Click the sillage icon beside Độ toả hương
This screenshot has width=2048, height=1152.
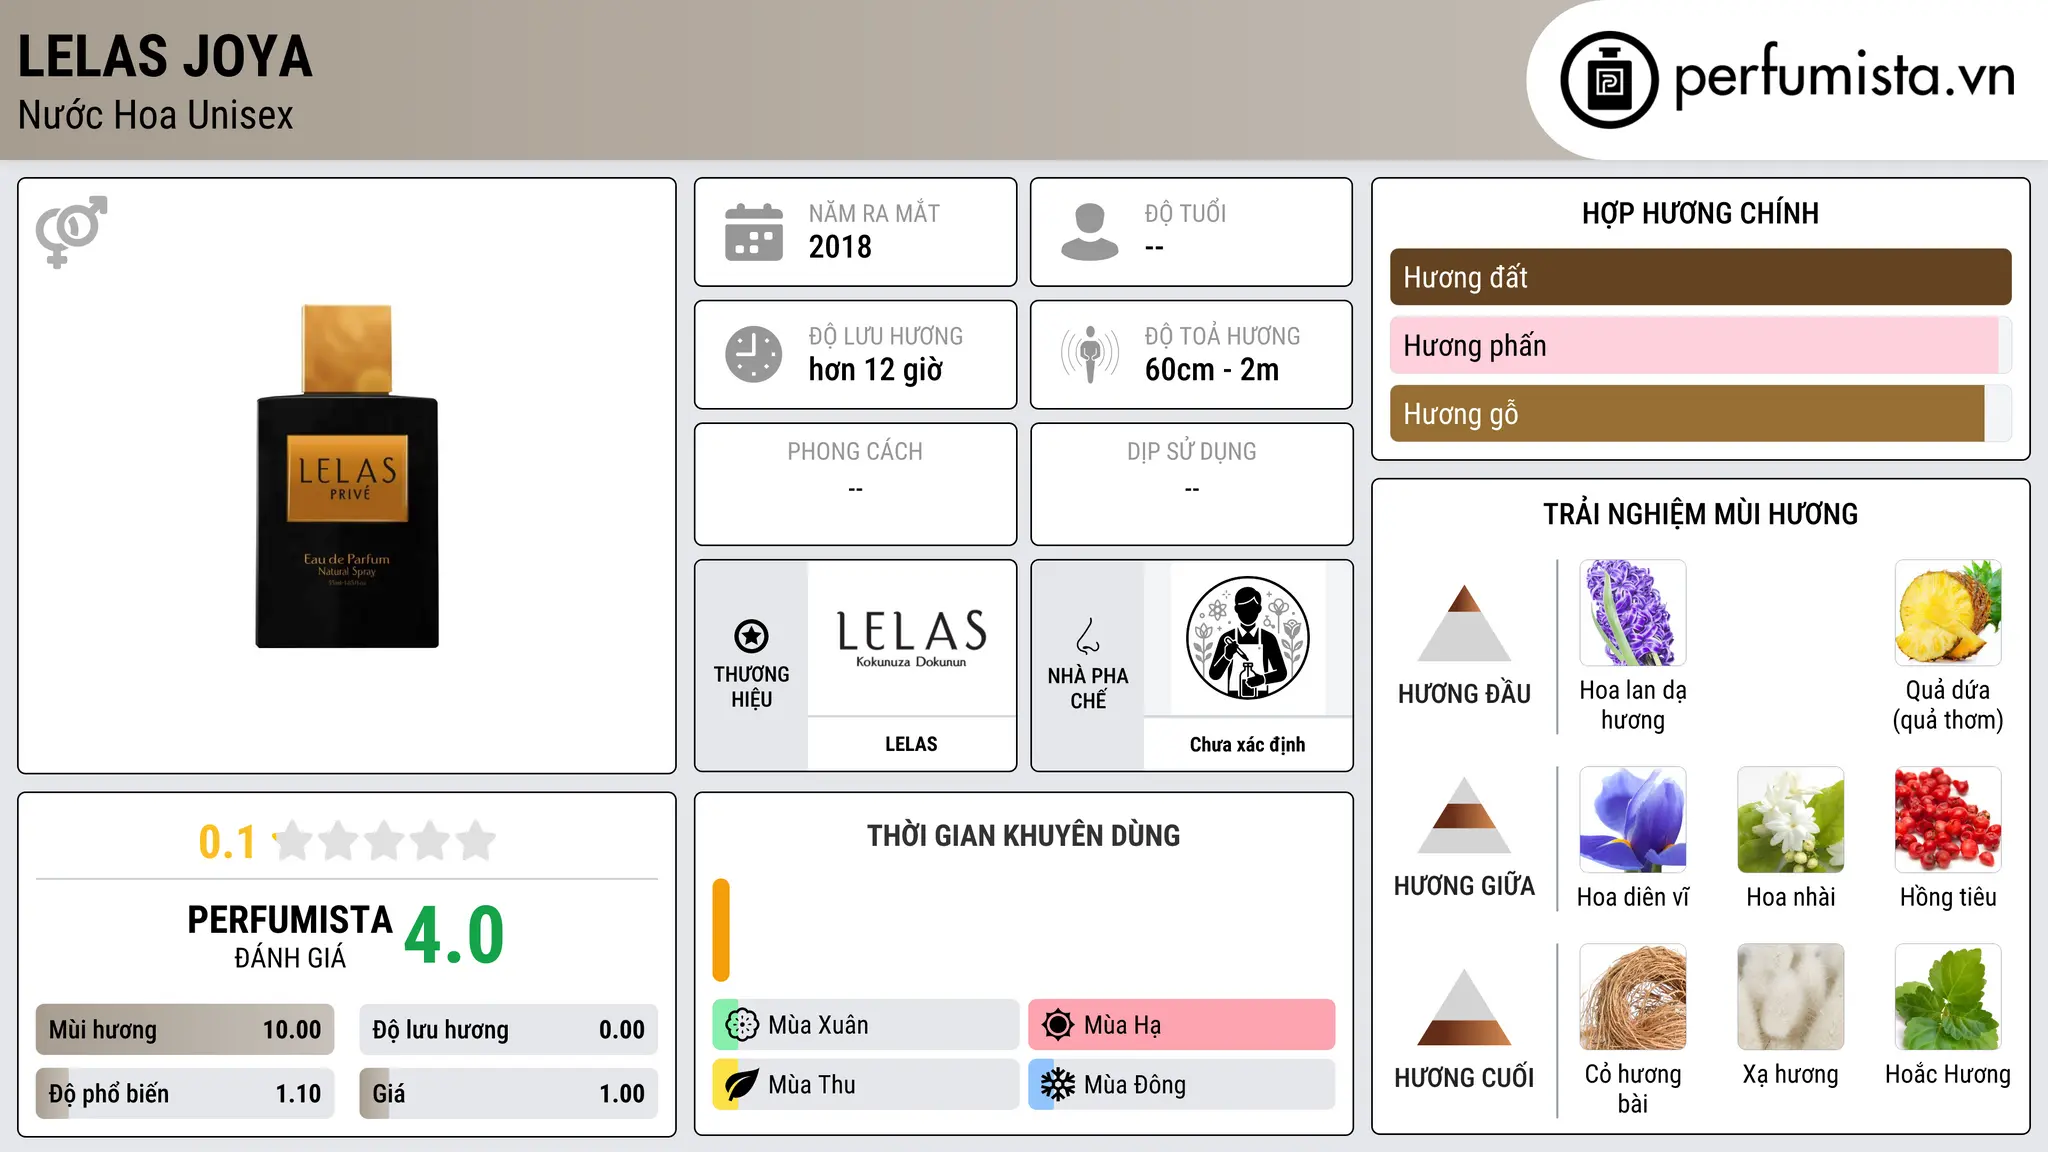point(1090,354)
